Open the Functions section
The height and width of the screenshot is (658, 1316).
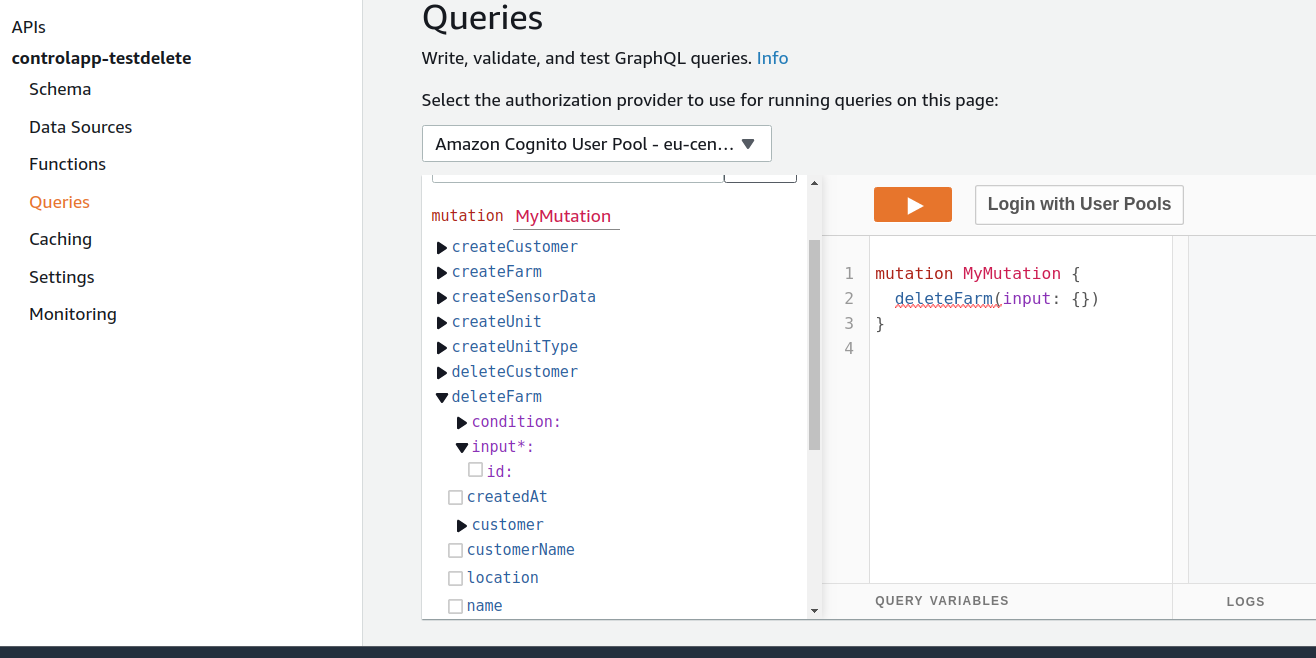point(67,164)
